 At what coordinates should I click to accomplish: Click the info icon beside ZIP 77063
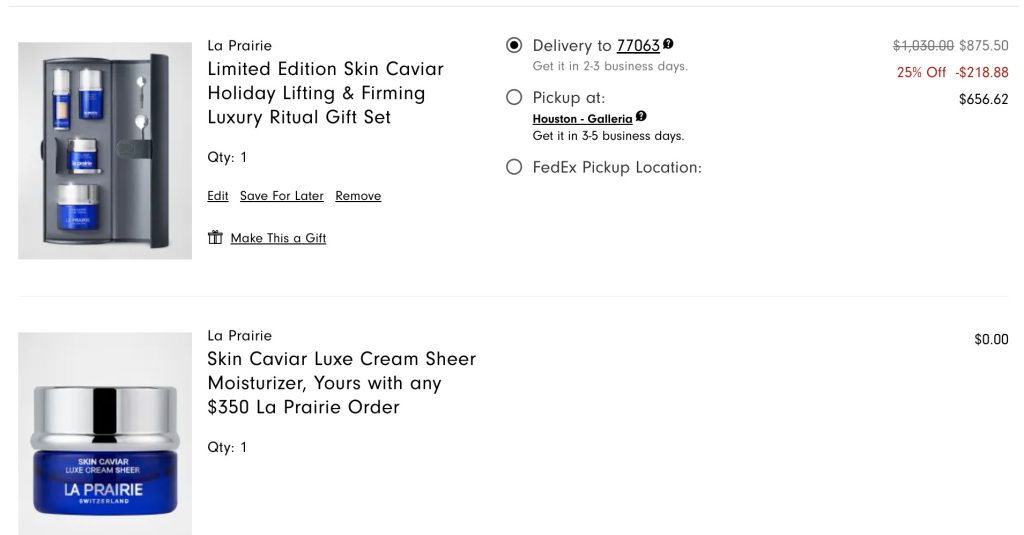coord(668,45)
